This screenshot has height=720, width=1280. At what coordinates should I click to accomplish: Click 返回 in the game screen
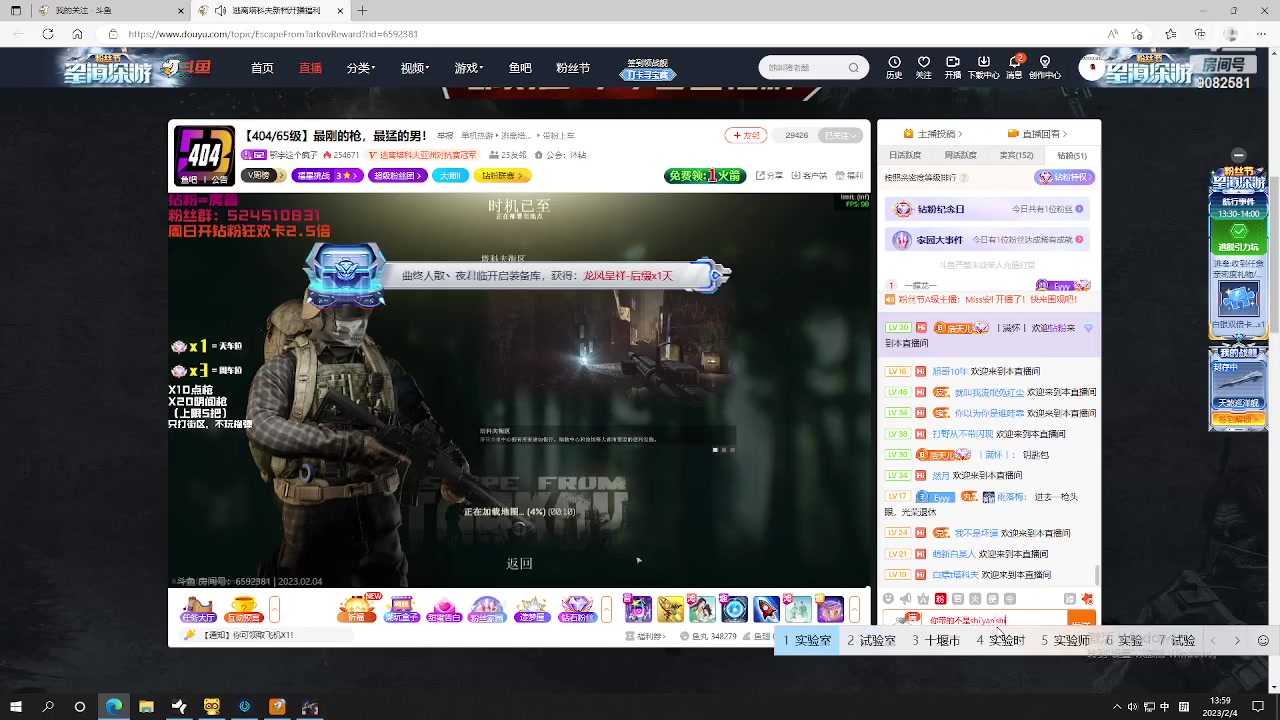tap(519, 563)
